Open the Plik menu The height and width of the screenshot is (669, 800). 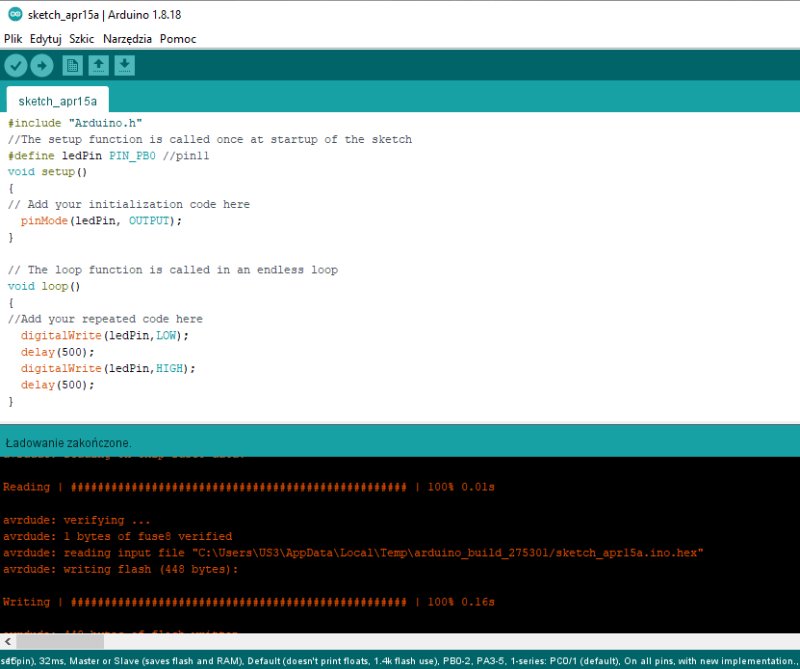click(13, 39)
